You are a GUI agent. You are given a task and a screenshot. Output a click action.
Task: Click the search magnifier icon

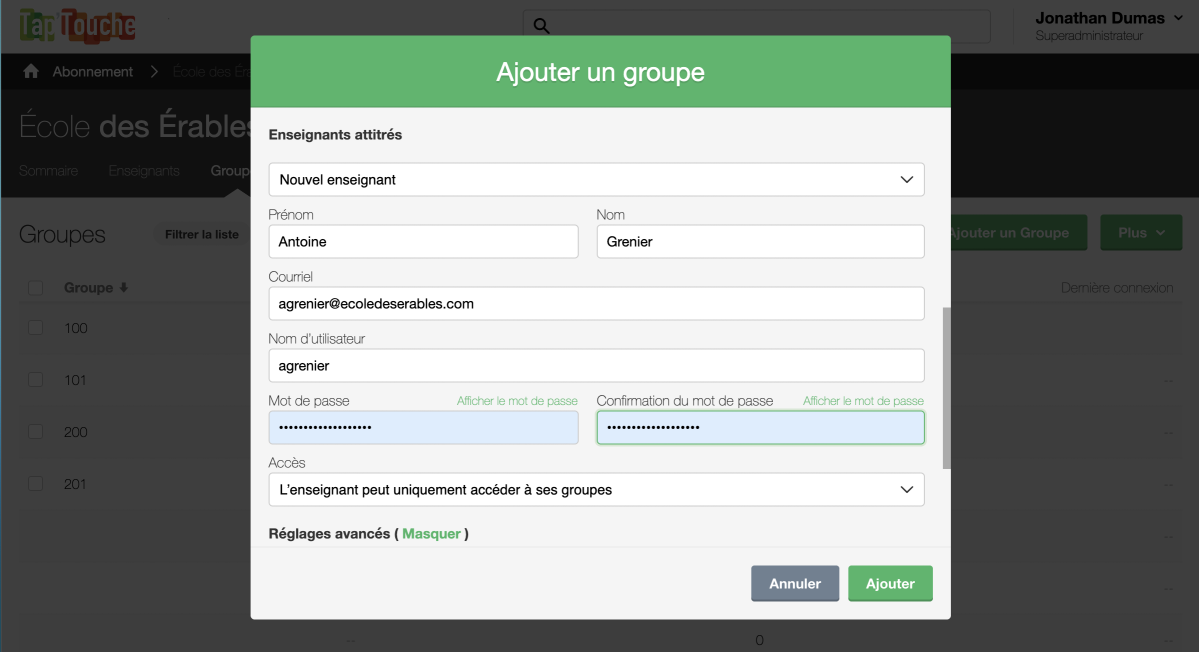click(x=541, y=26)
